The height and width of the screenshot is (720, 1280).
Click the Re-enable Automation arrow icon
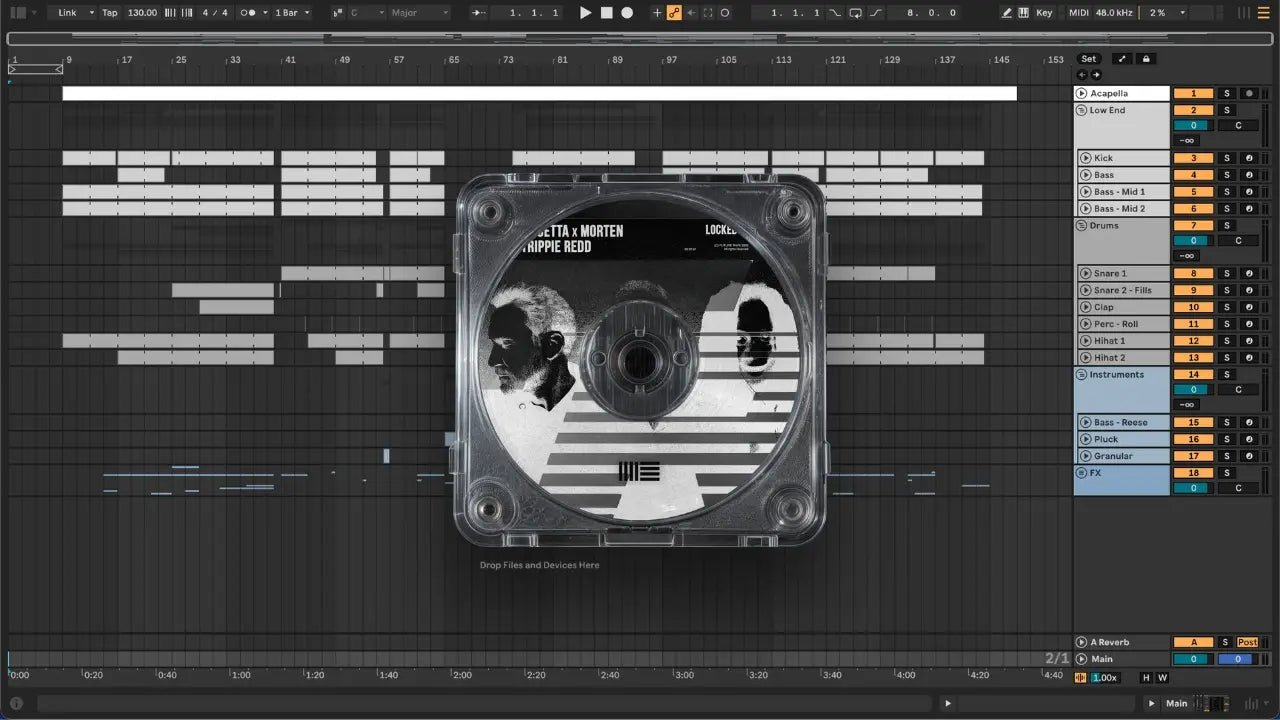[691, 13]
